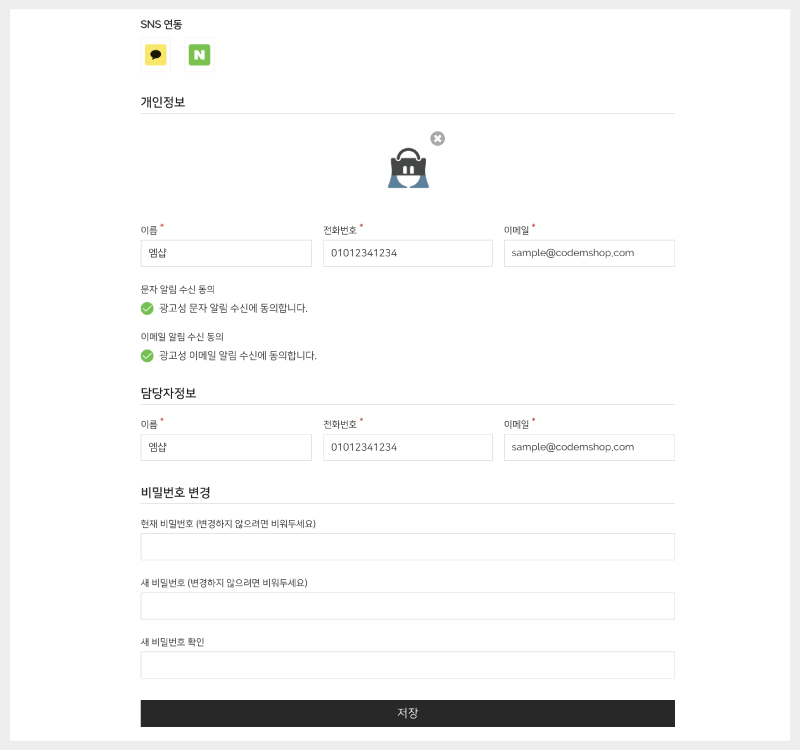Click the 담당자정보 section heading
800x750 pixels.
point(168,393)
